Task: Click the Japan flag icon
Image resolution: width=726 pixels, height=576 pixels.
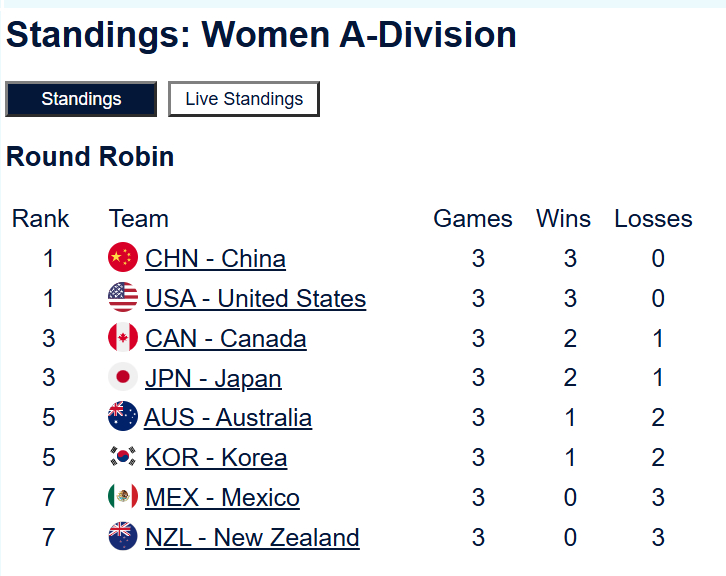Action: (122, 378)
